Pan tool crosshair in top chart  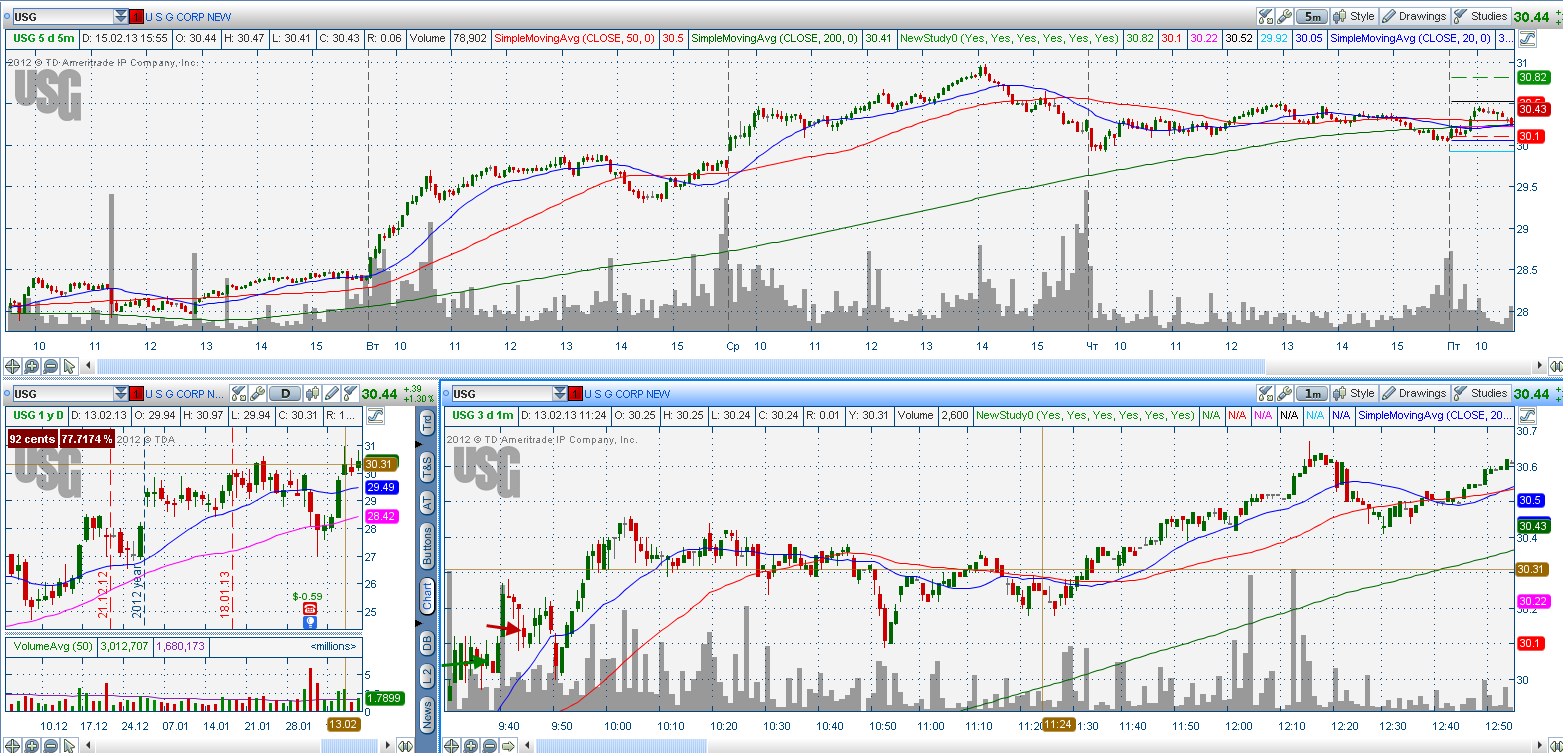(x=12, y=366)
